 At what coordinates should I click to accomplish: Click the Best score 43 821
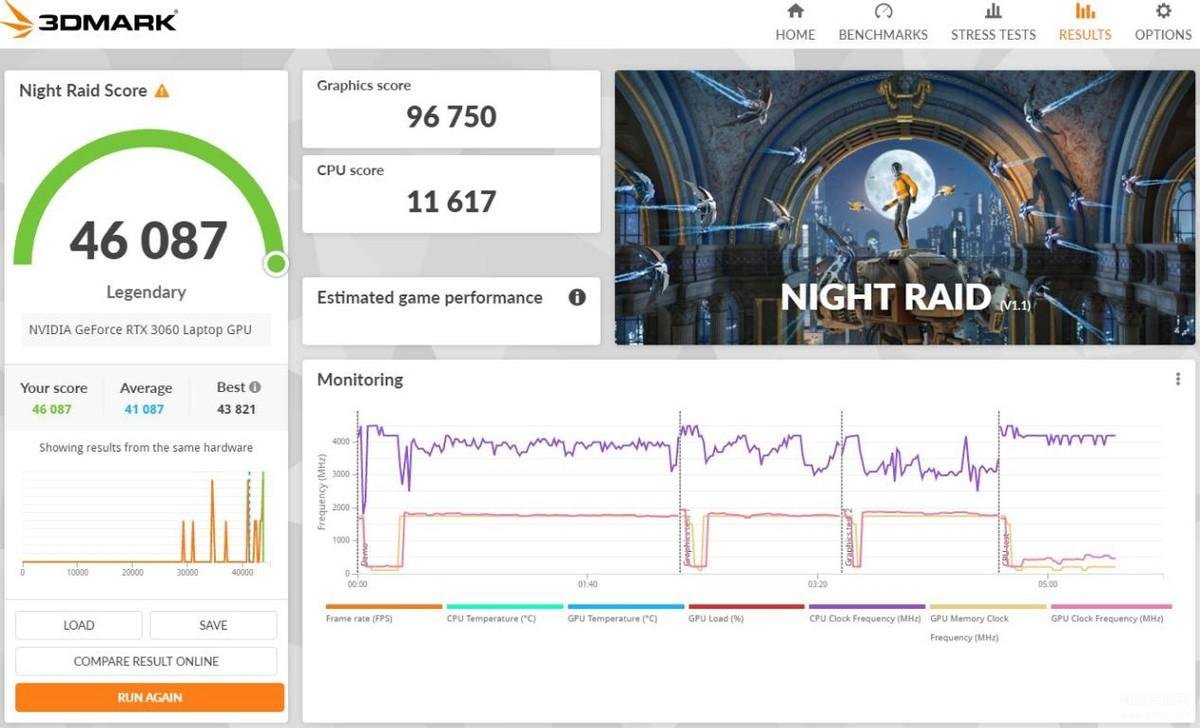point(238,409)
